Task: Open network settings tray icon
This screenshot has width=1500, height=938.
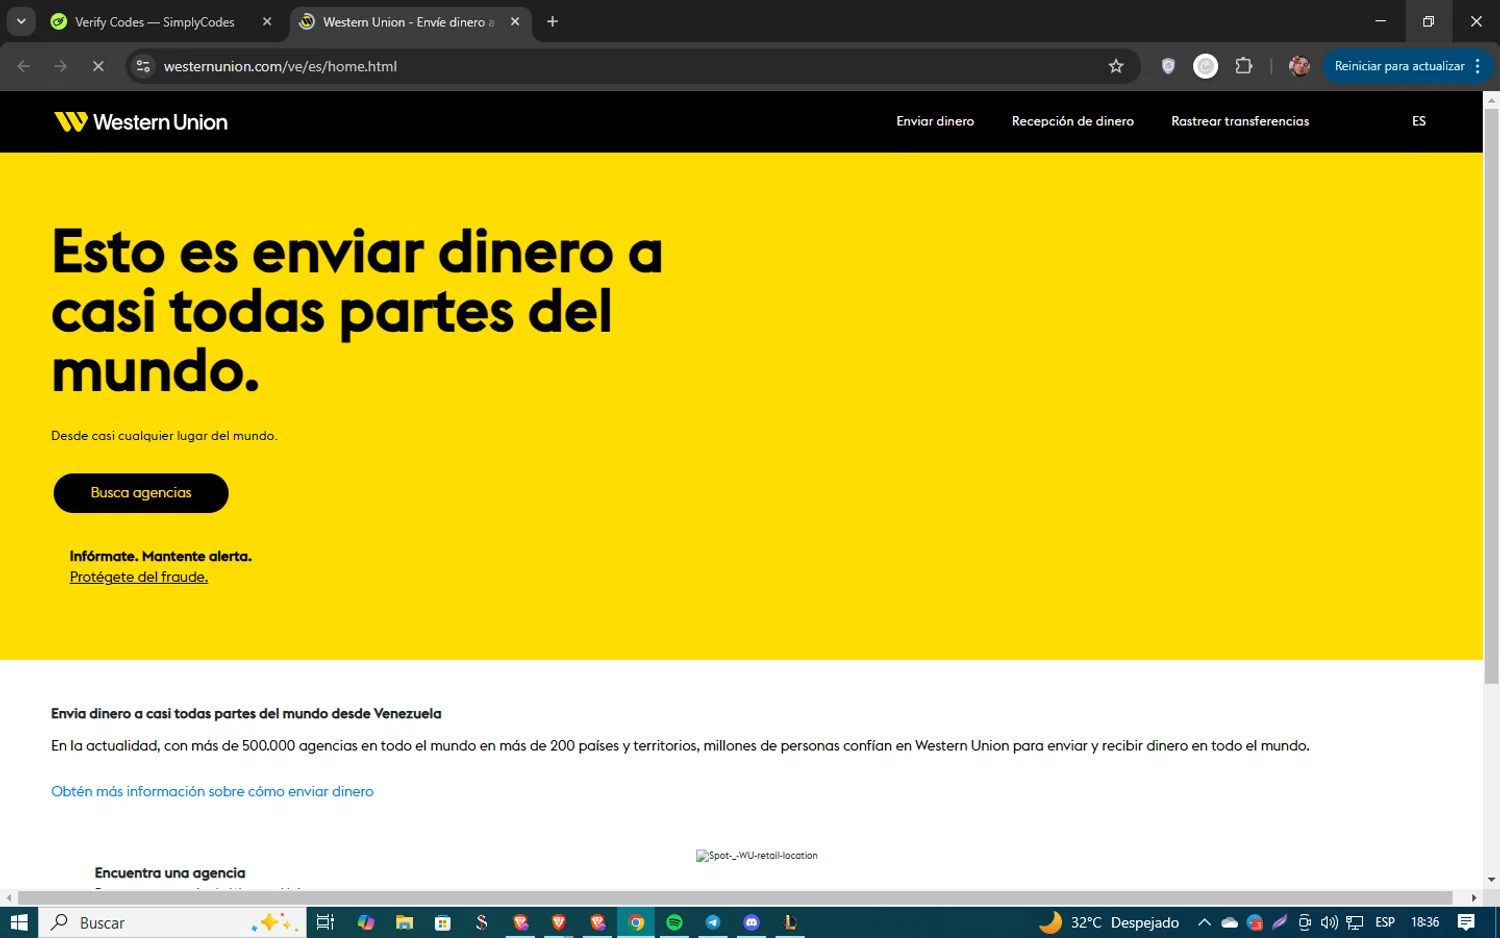Action: [1355, 922]
